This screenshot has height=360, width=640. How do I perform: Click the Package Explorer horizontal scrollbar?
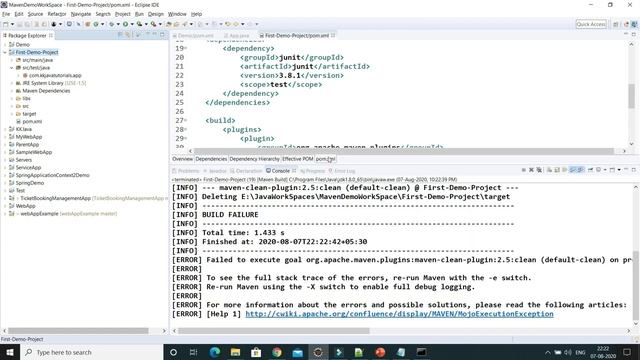tap(78, 331)
